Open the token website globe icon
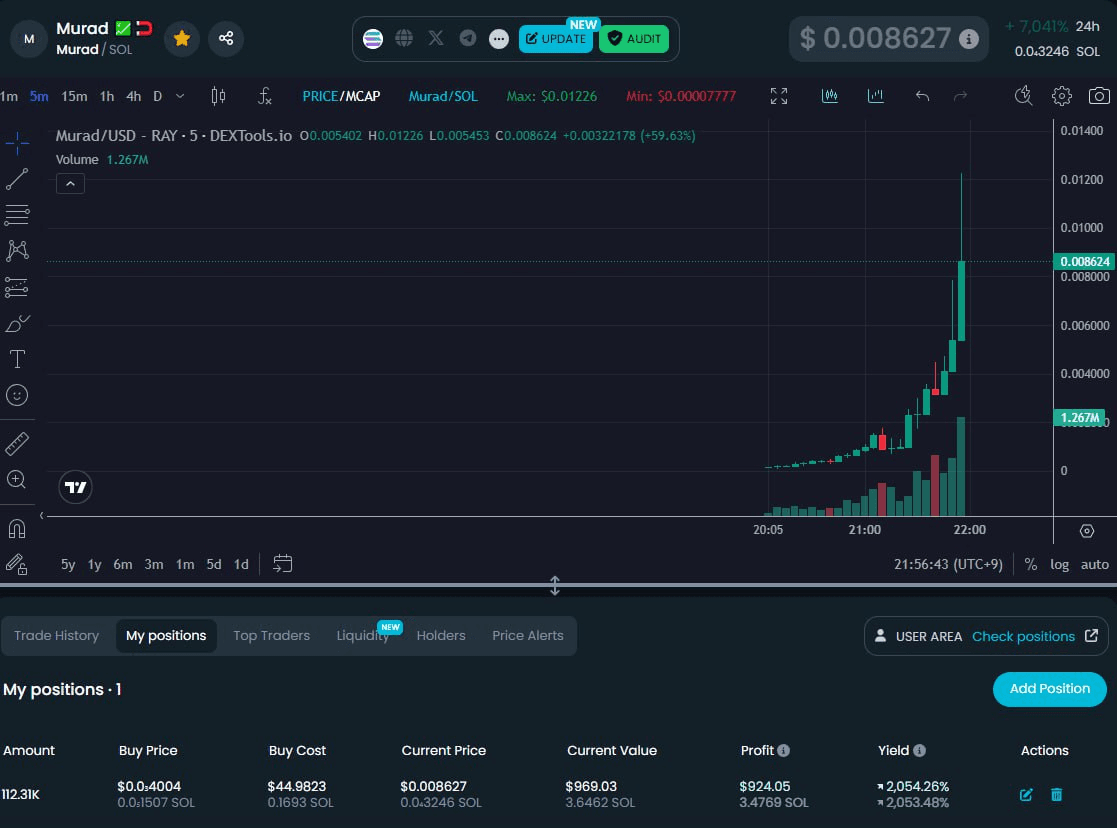Screen dimensions: 1117x828 coord(404,38)
